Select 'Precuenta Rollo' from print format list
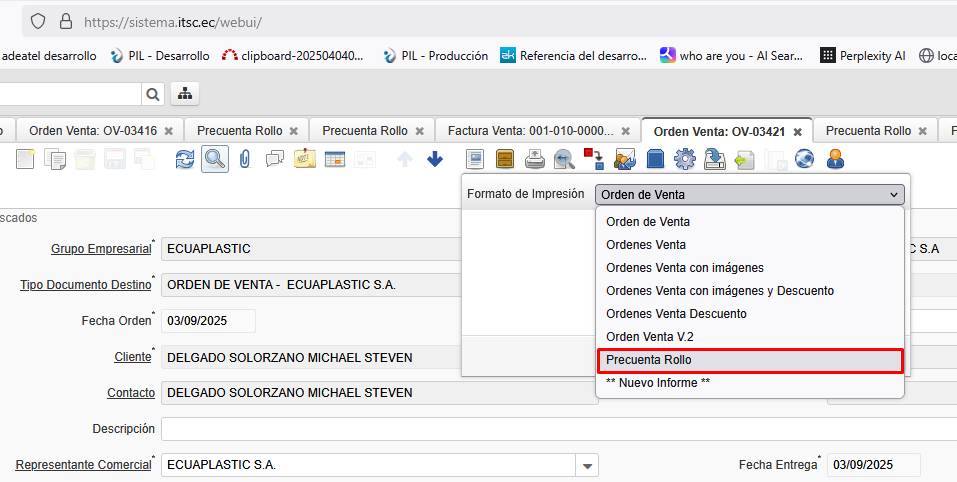 coord(750,360)
